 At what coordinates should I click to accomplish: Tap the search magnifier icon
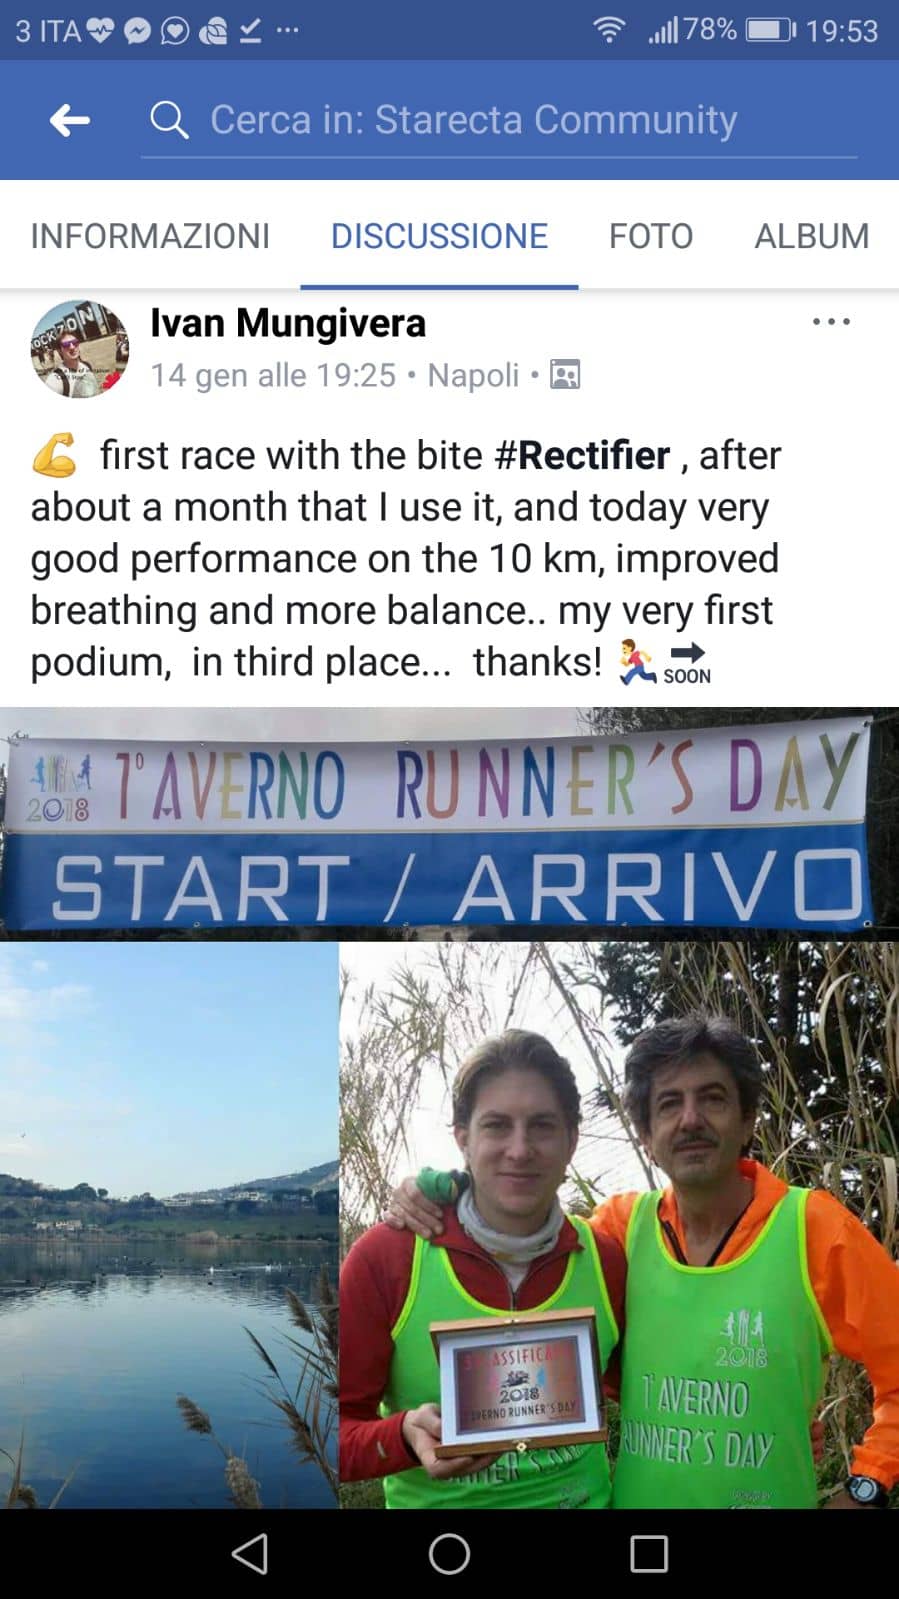tap(169, 121)
